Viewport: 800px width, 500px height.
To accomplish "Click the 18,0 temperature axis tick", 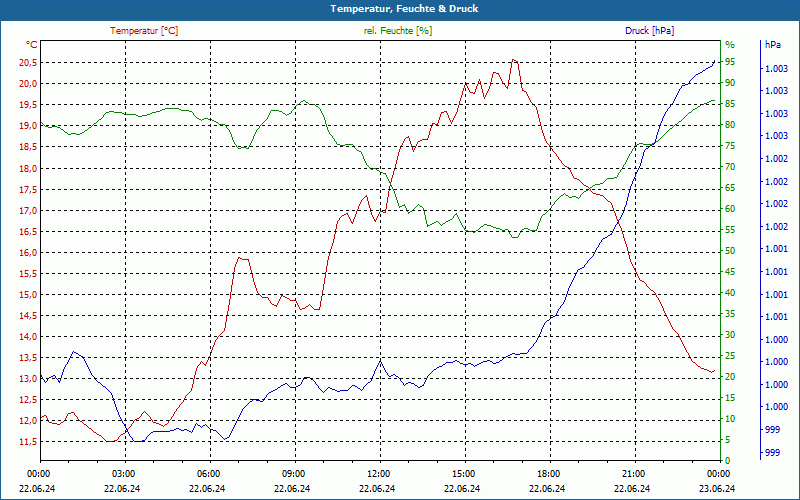I will pos(28,168).
